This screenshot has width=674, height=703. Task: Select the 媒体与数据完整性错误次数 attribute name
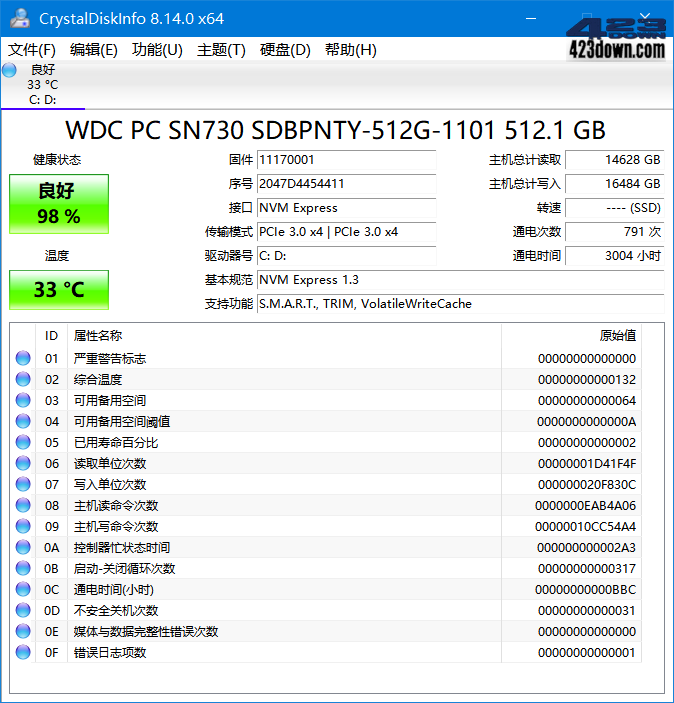(x=146, y=632)
